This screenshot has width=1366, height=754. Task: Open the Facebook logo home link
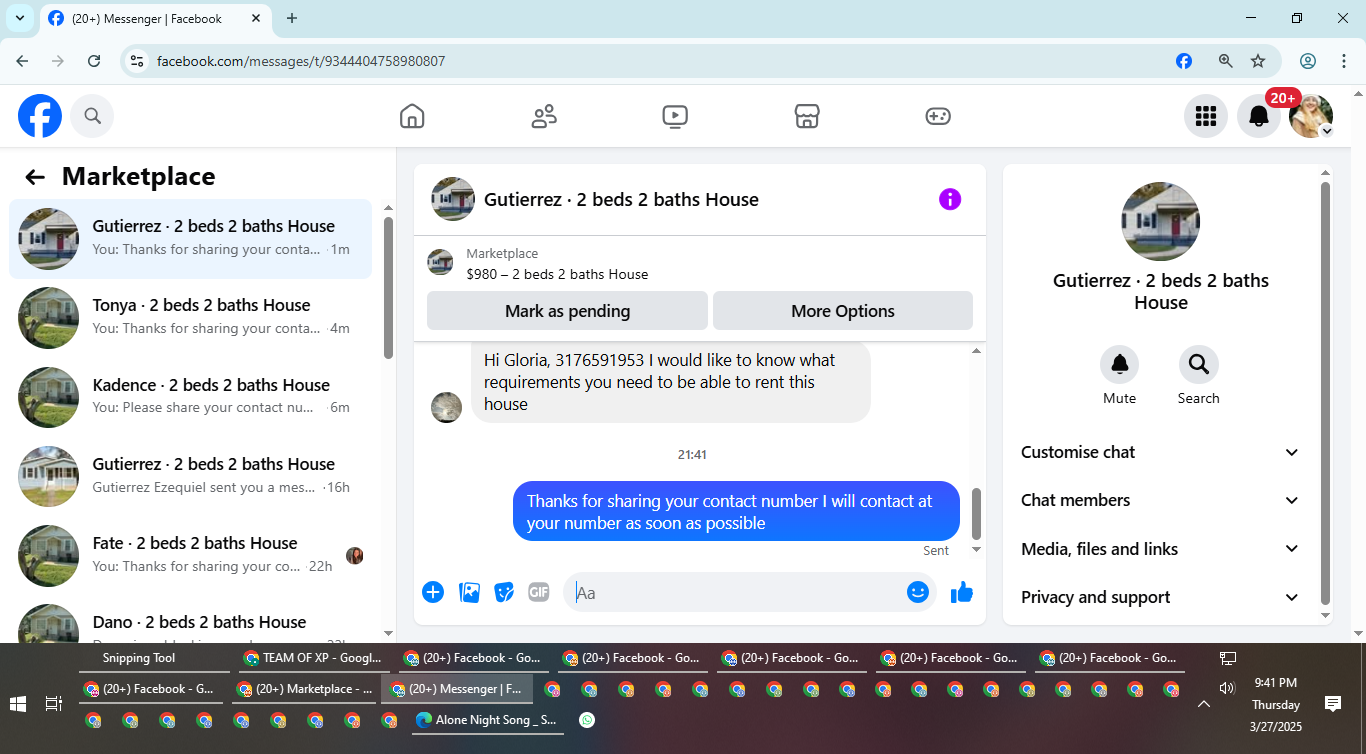pyautogui.click(x=40, y=117)
